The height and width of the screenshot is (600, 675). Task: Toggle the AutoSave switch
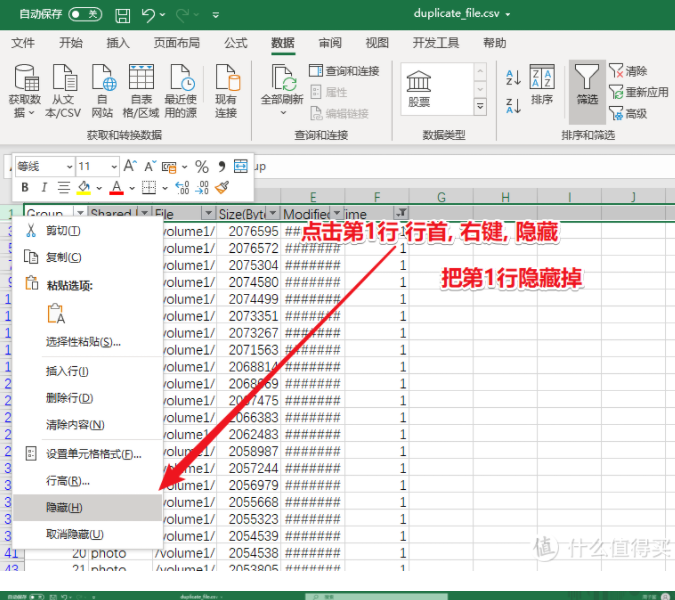(x=84, y=15)
